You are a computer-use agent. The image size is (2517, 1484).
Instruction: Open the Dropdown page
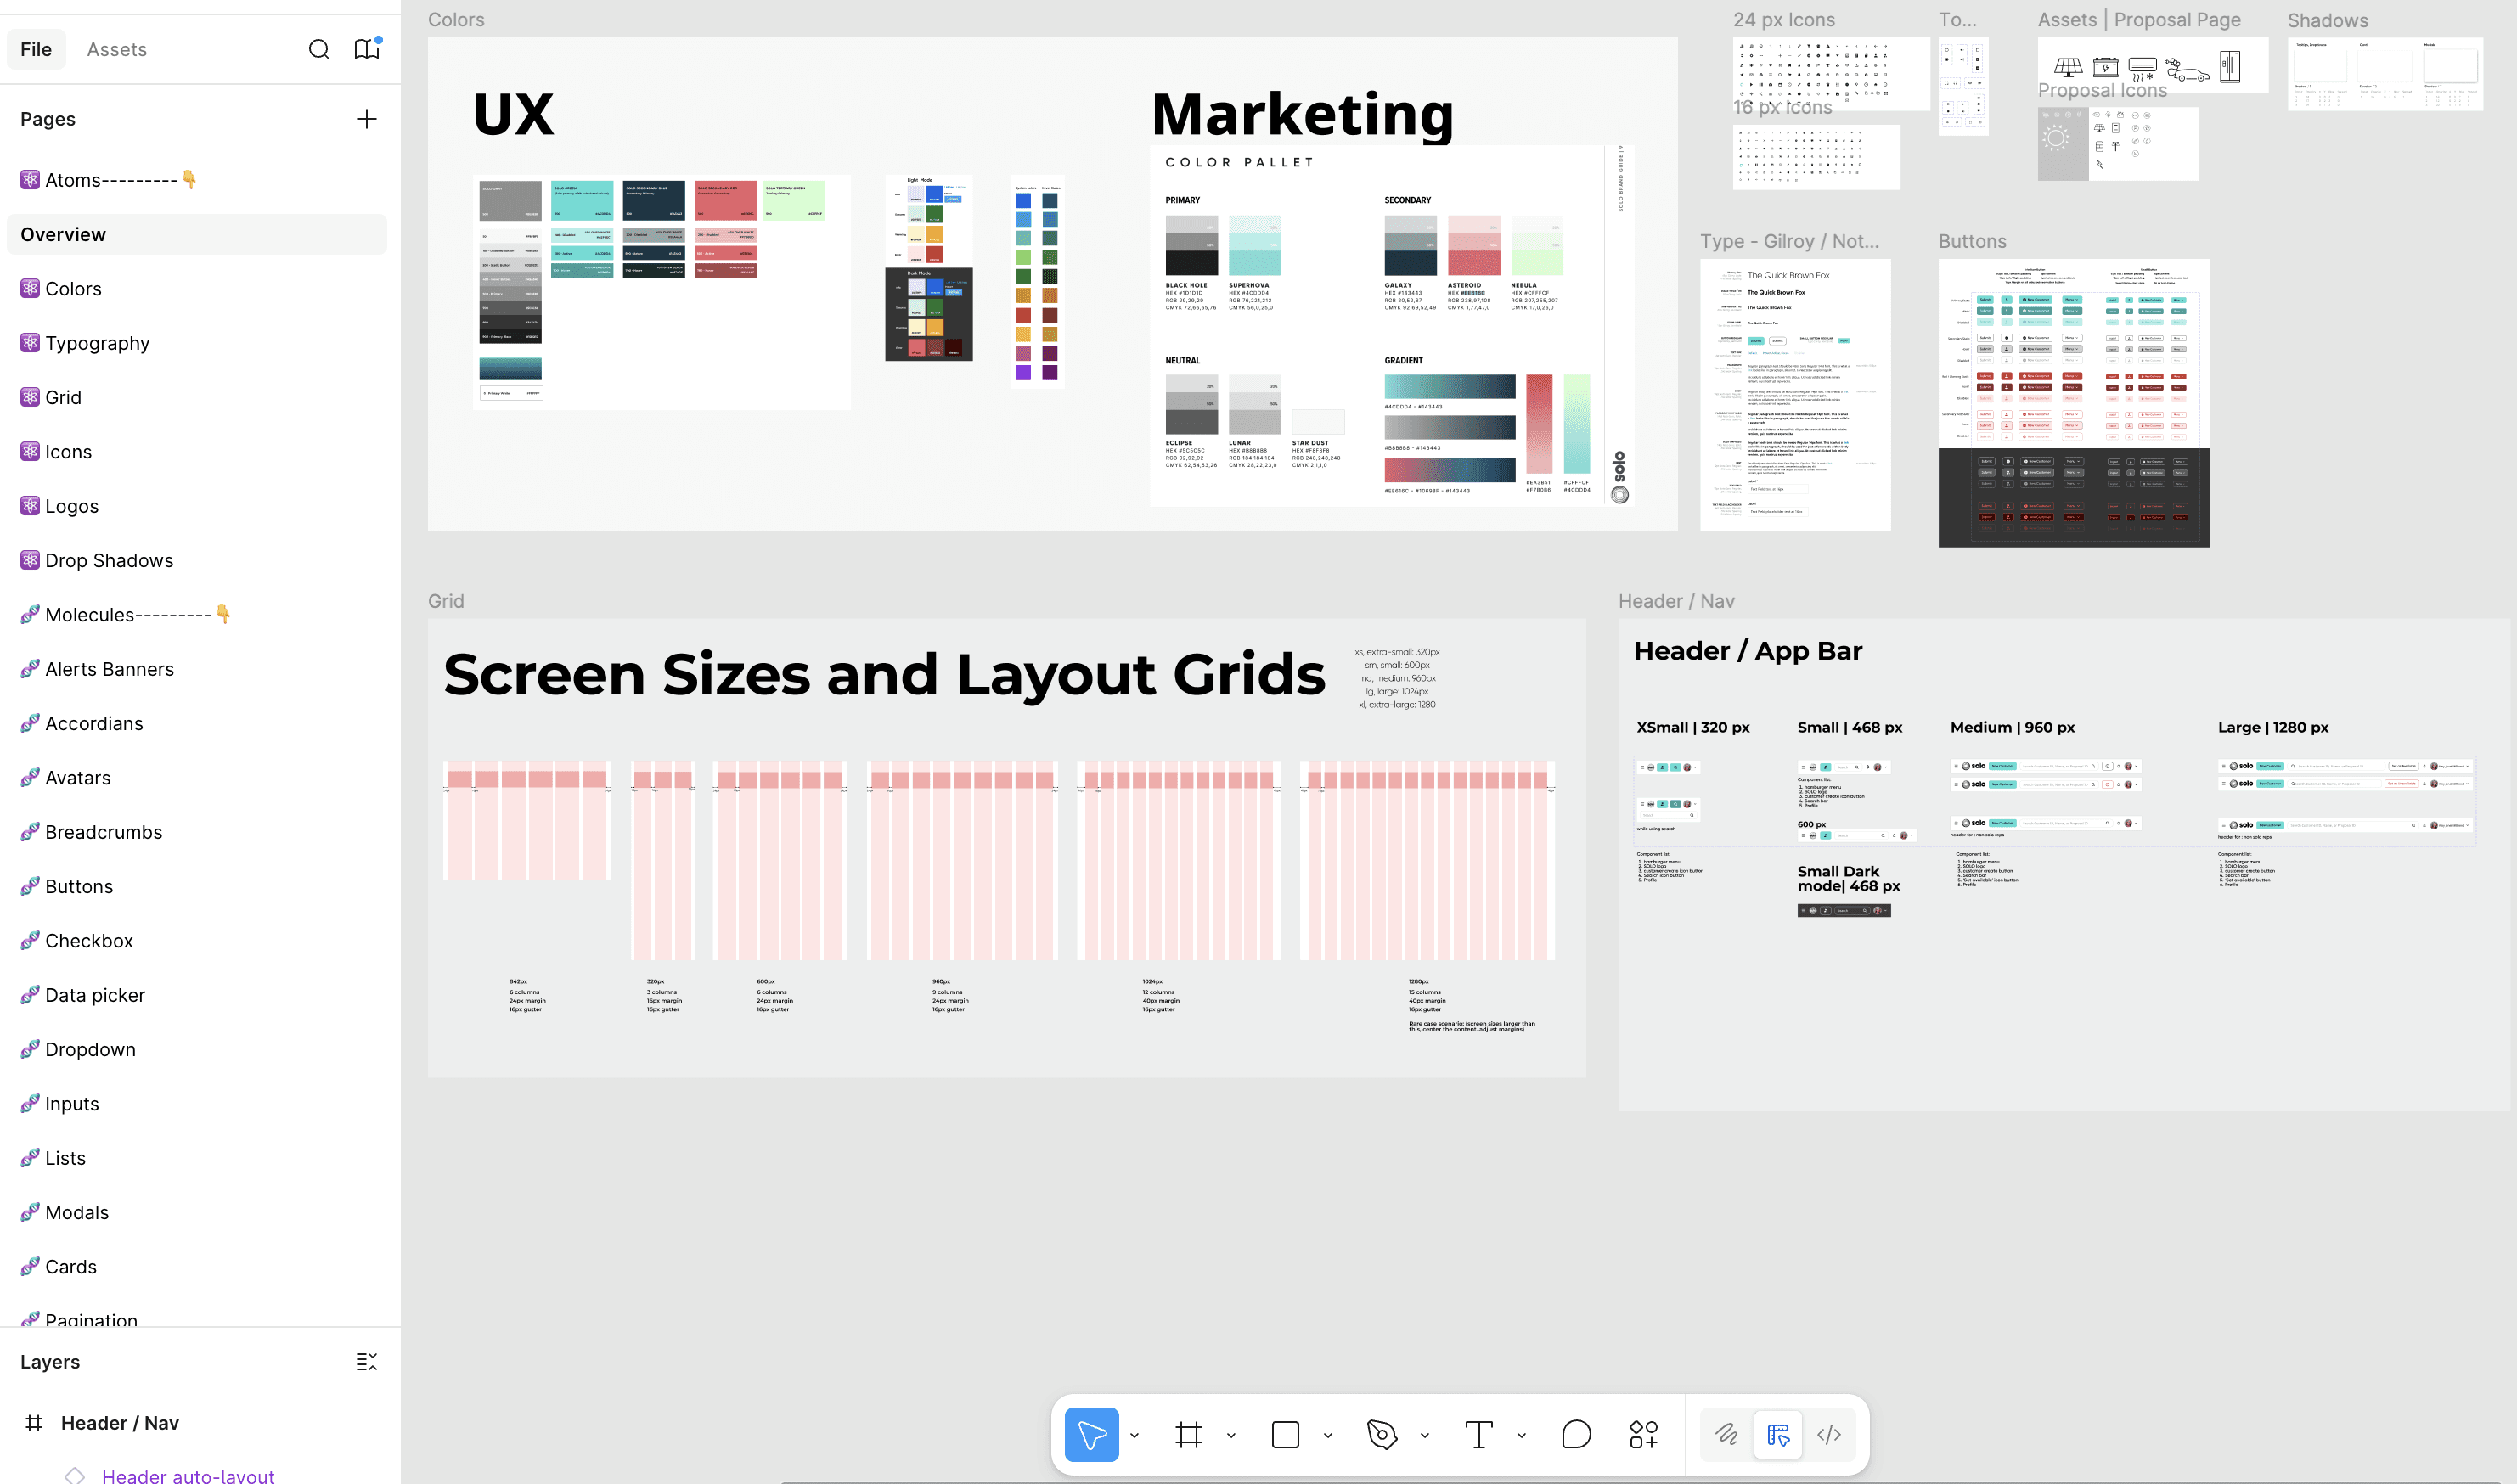click(x=196, y=1049)
